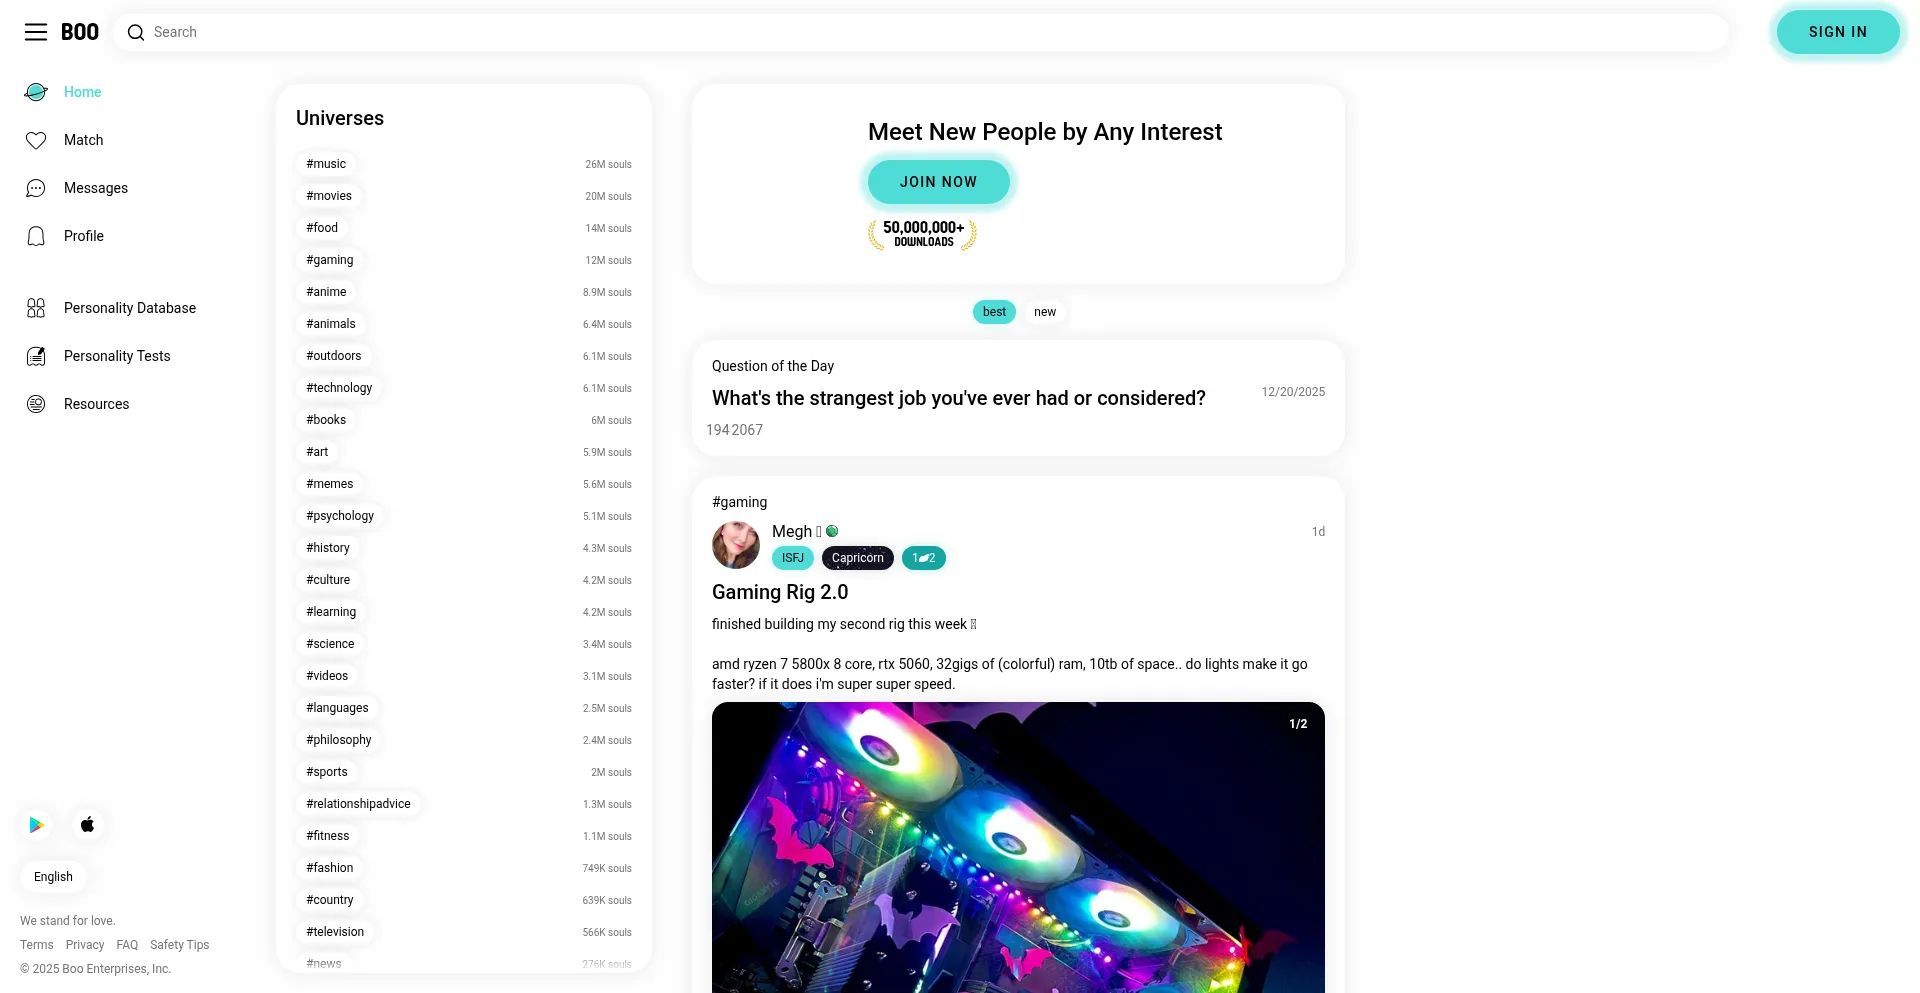Select the #psychology universe
The height and width of the screenshot is (993, 1920).
(x=340, y=516)
